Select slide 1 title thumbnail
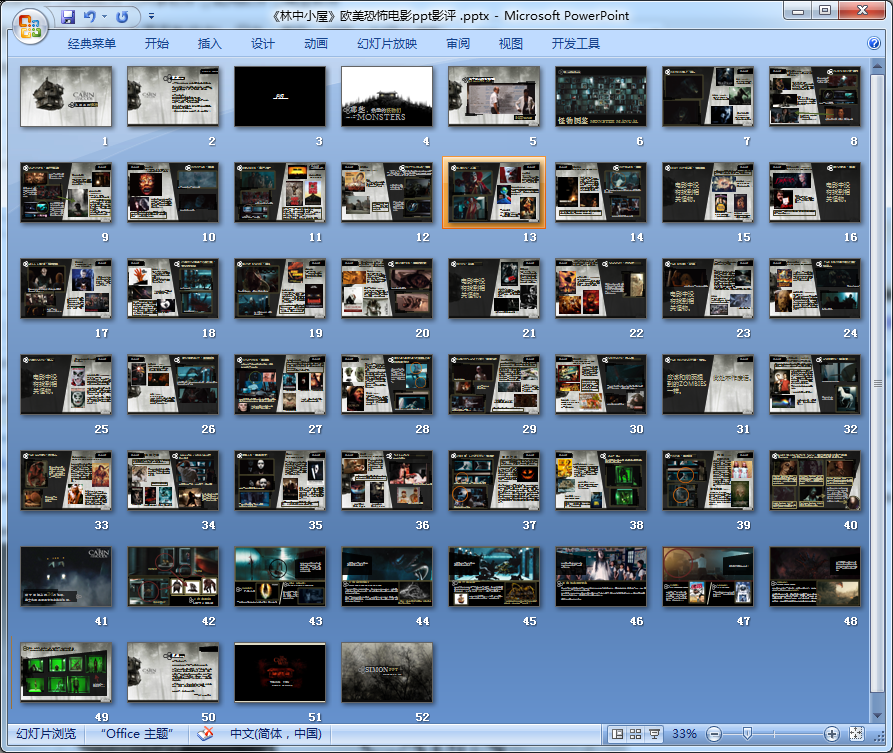Image resolution: width=893 pixels, height=753 pixels. pos(66,96)
